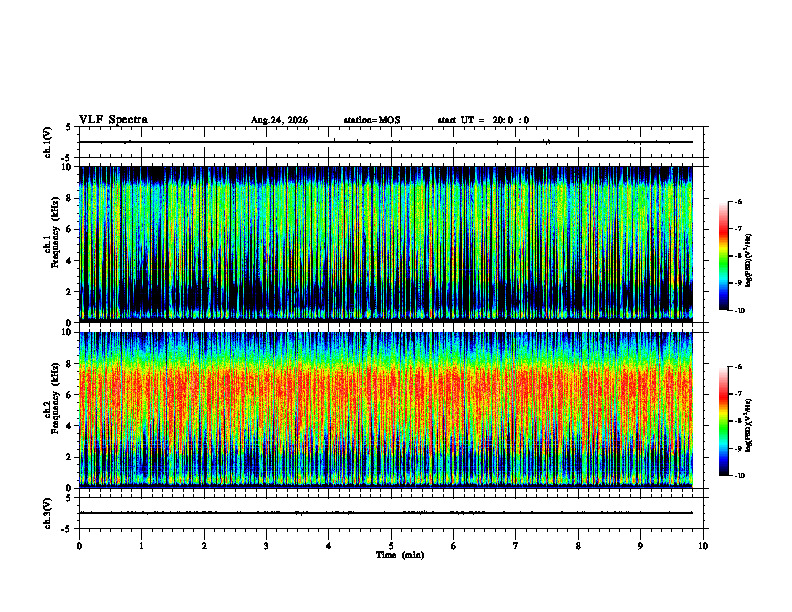Click ch.1 frequency tick label '6'
792x612 pixels.
click(69, 229)
